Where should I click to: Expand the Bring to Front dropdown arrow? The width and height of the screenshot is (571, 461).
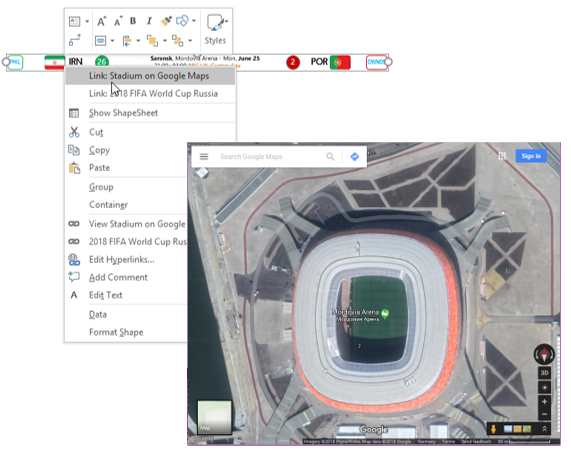click(165, 40)
